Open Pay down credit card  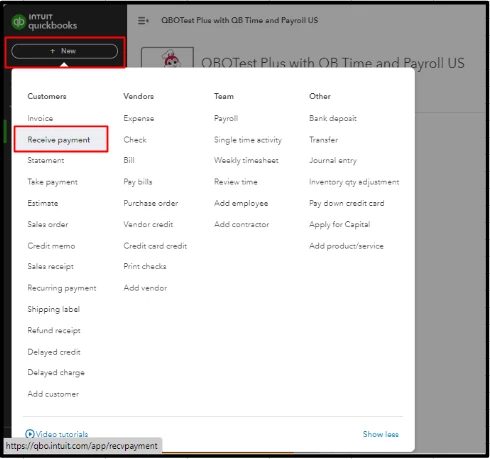coord(347,203)
